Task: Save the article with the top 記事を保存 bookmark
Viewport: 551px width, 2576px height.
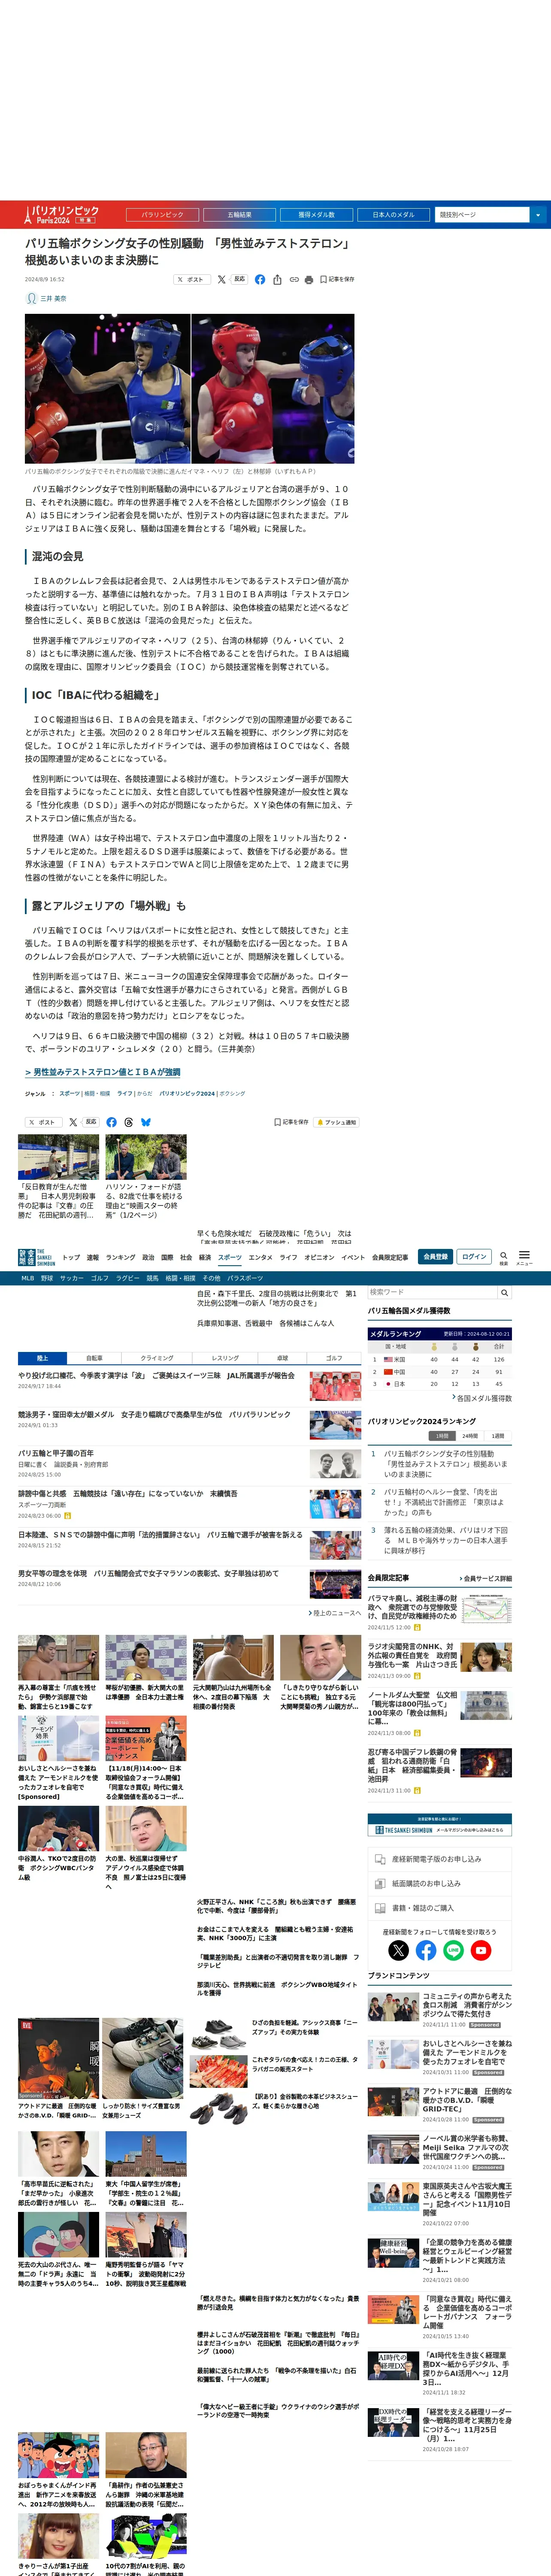Action: [337, 280]
